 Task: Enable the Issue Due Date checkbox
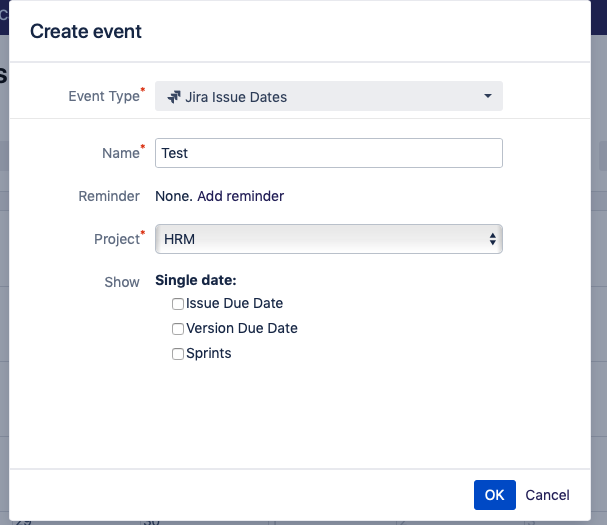point(178,304)
